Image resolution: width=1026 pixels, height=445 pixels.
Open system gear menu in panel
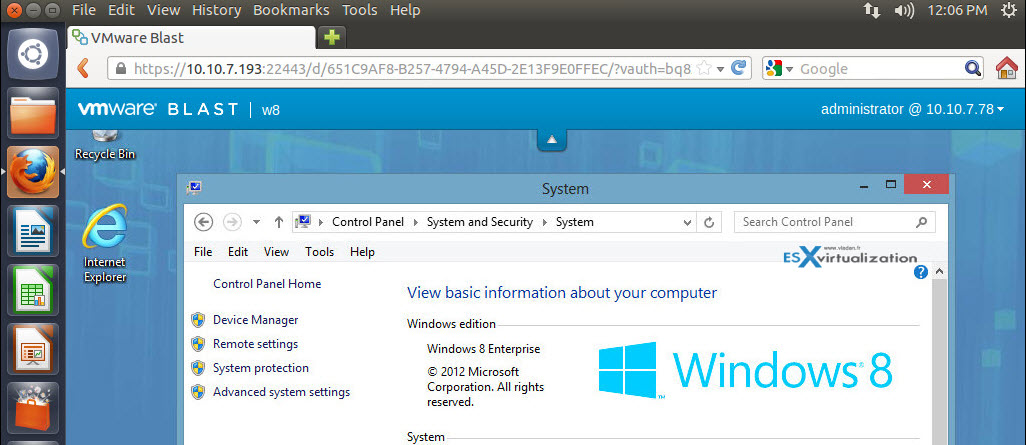1008,10
